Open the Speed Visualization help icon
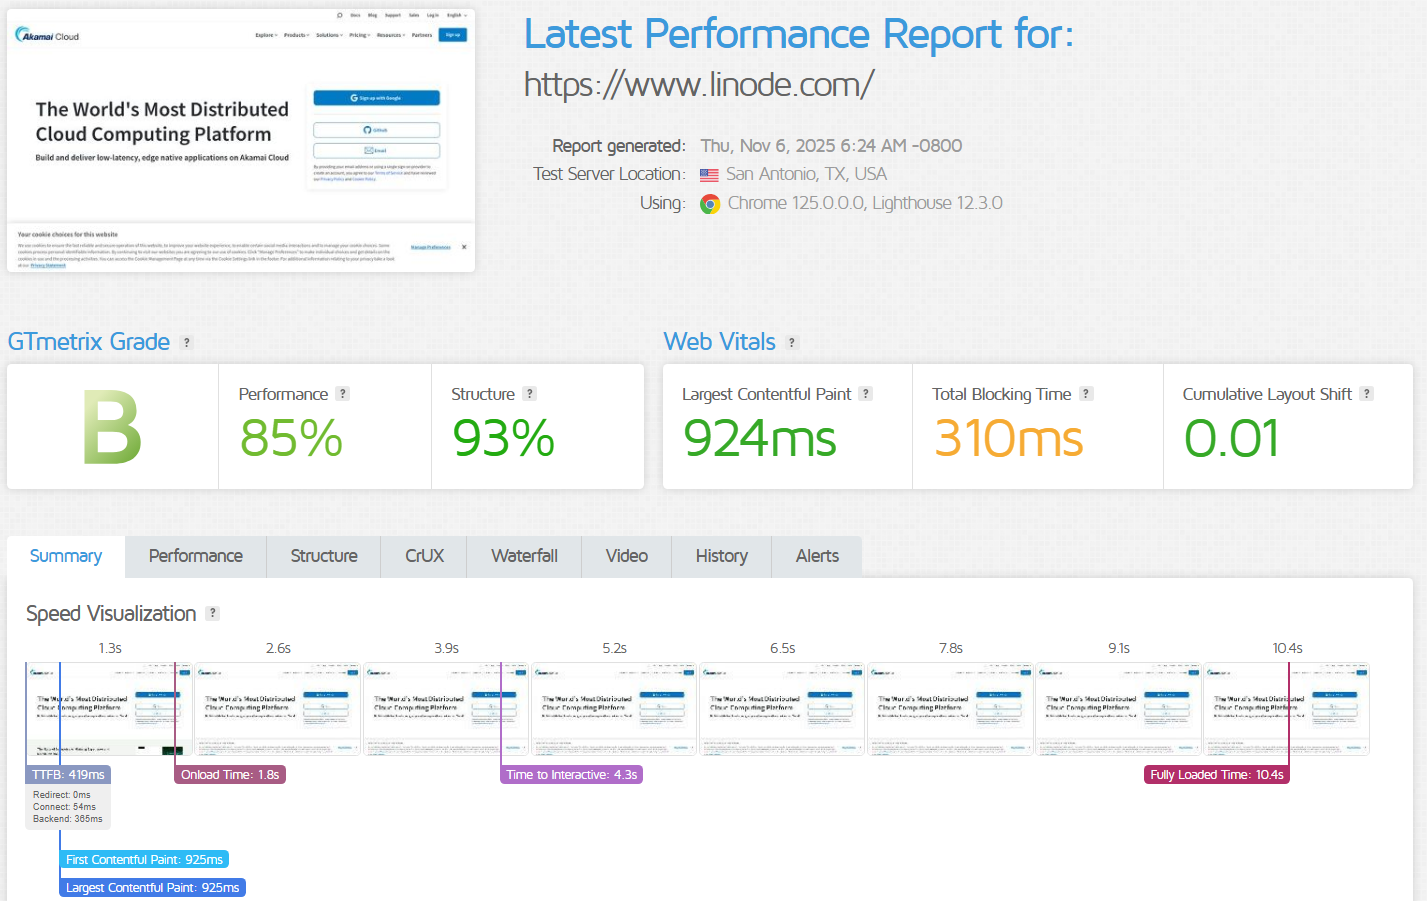 212,613
